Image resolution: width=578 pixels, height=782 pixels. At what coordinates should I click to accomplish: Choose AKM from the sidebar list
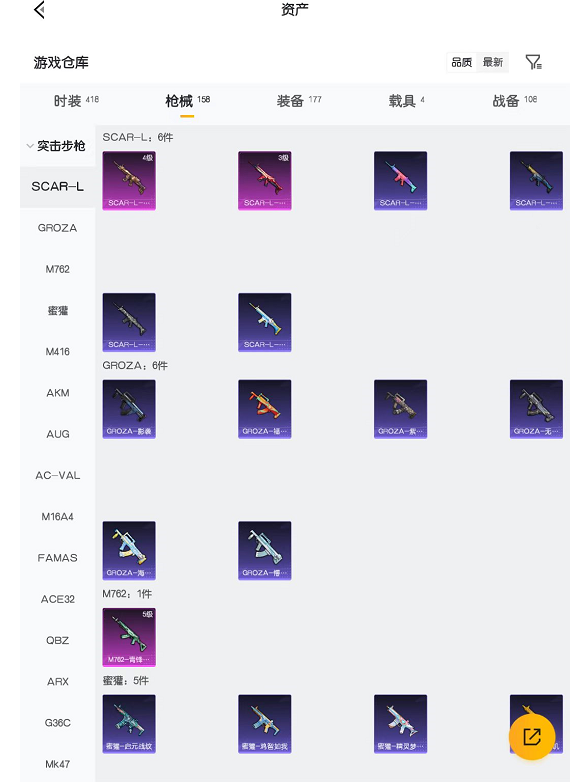(x=57, y=393)
